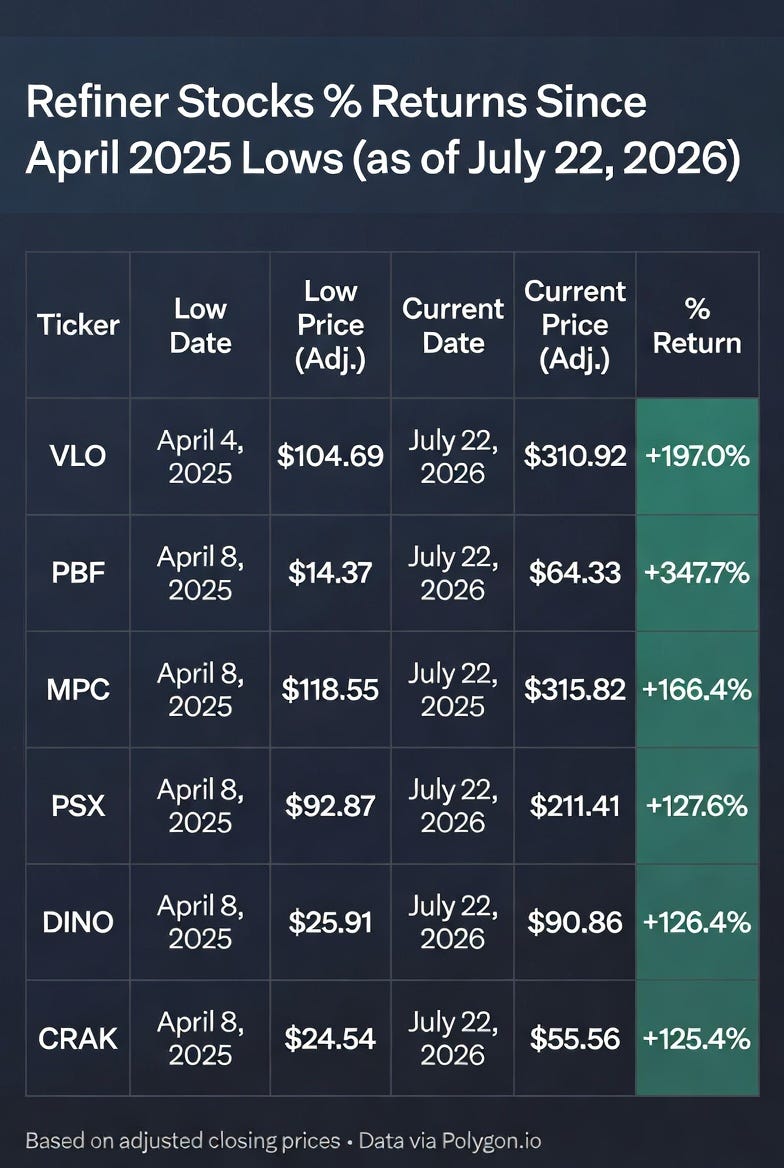Select the $55.56 CRAK price cell
The width and height of the screenshot is (784, 1168).
(x=575, y=1038)
